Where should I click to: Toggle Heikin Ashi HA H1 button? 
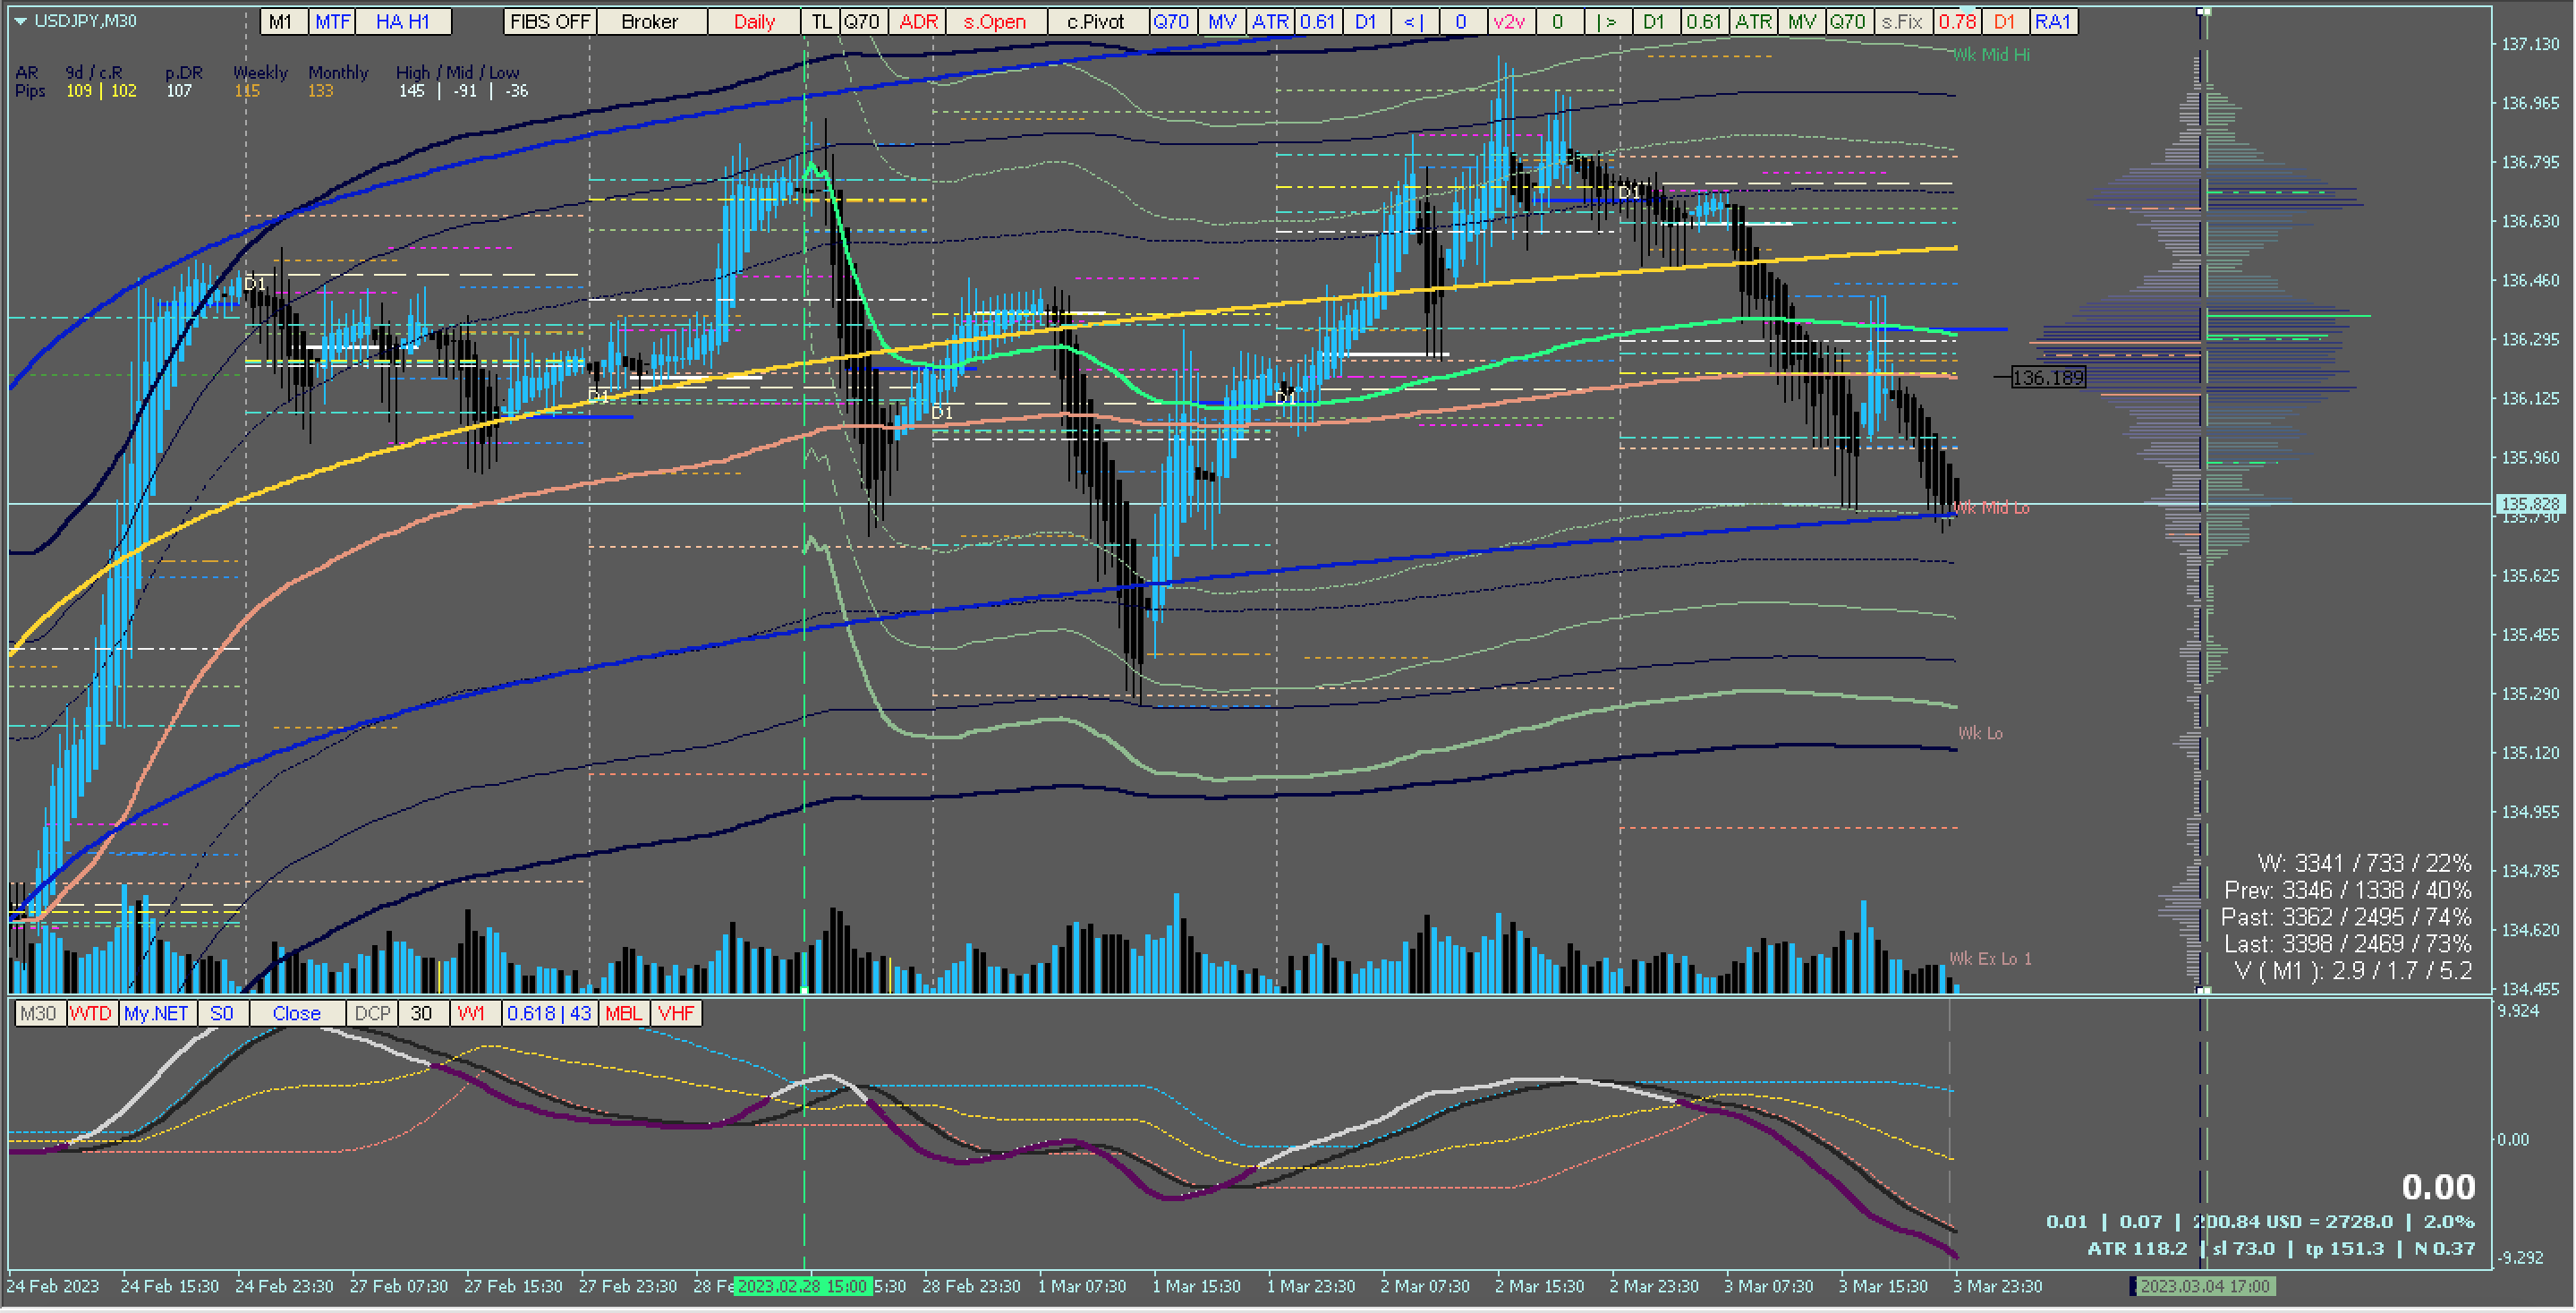tap(403, 21)
